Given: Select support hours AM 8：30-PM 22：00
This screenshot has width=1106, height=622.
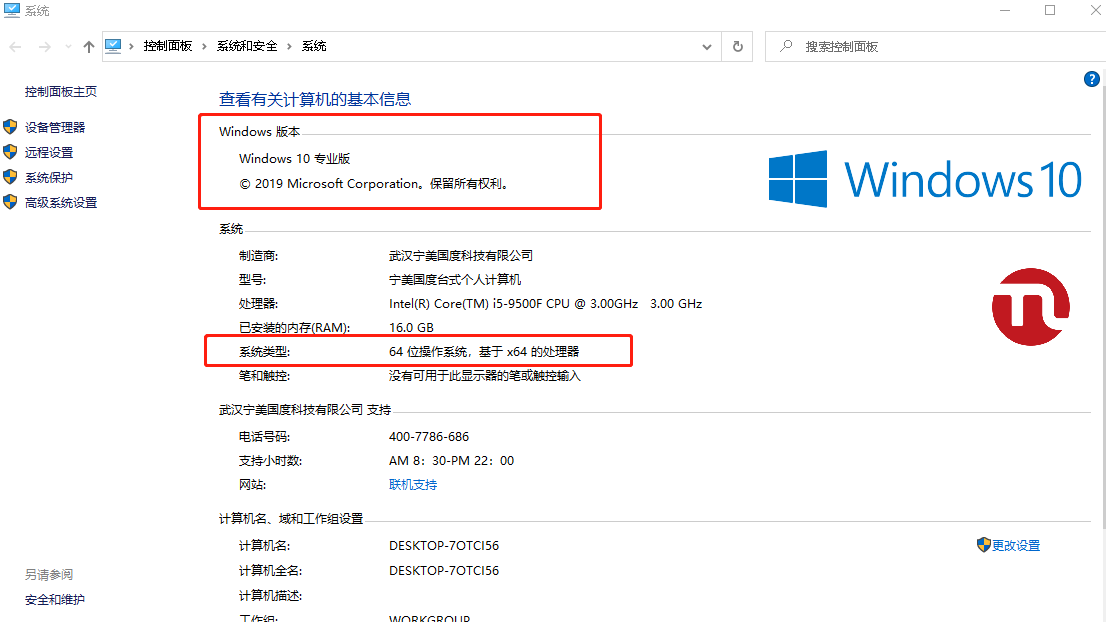Looking at the screenshot, I should point(451,461).
